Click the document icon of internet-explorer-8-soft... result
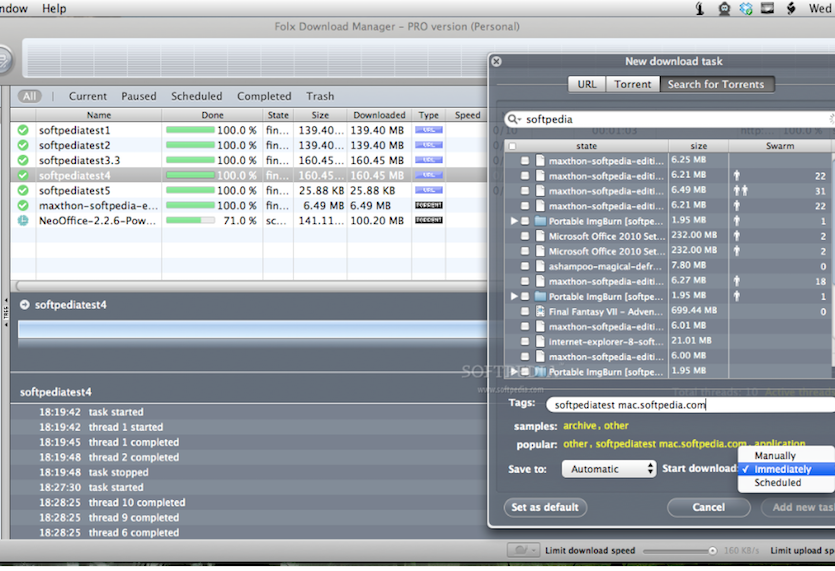 pos(540,341)
